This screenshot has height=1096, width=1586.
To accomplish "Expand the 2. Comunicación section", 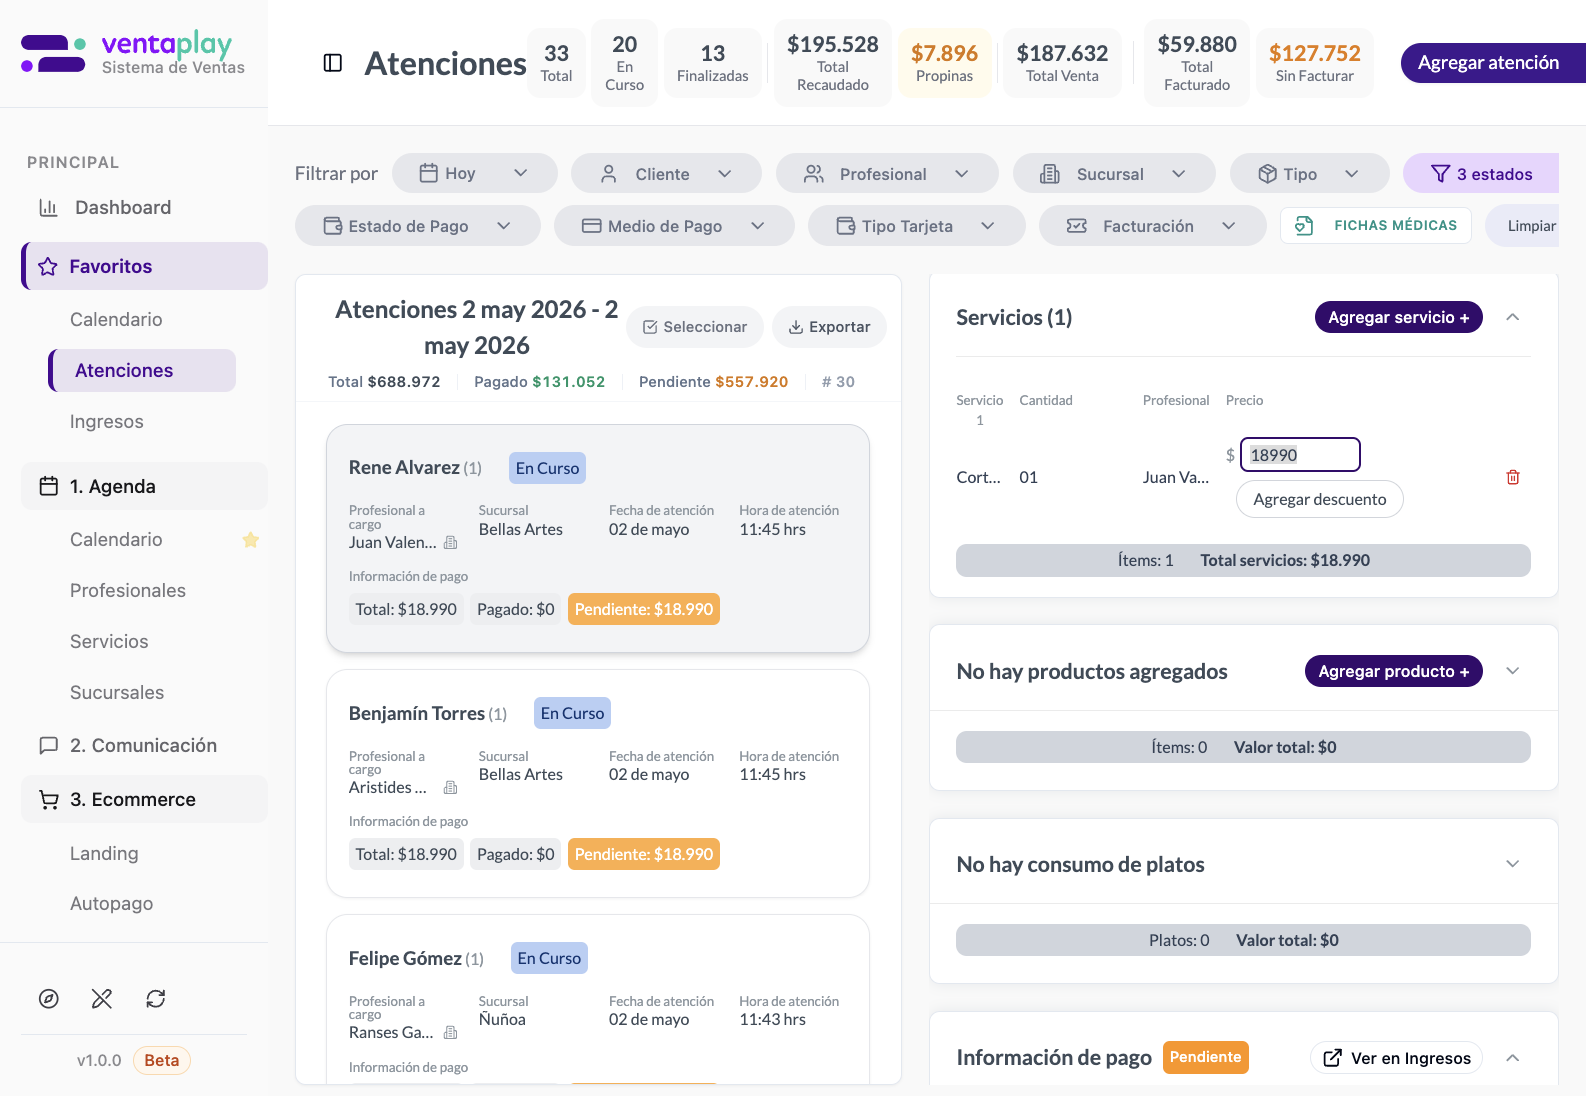I will (145, 745).
